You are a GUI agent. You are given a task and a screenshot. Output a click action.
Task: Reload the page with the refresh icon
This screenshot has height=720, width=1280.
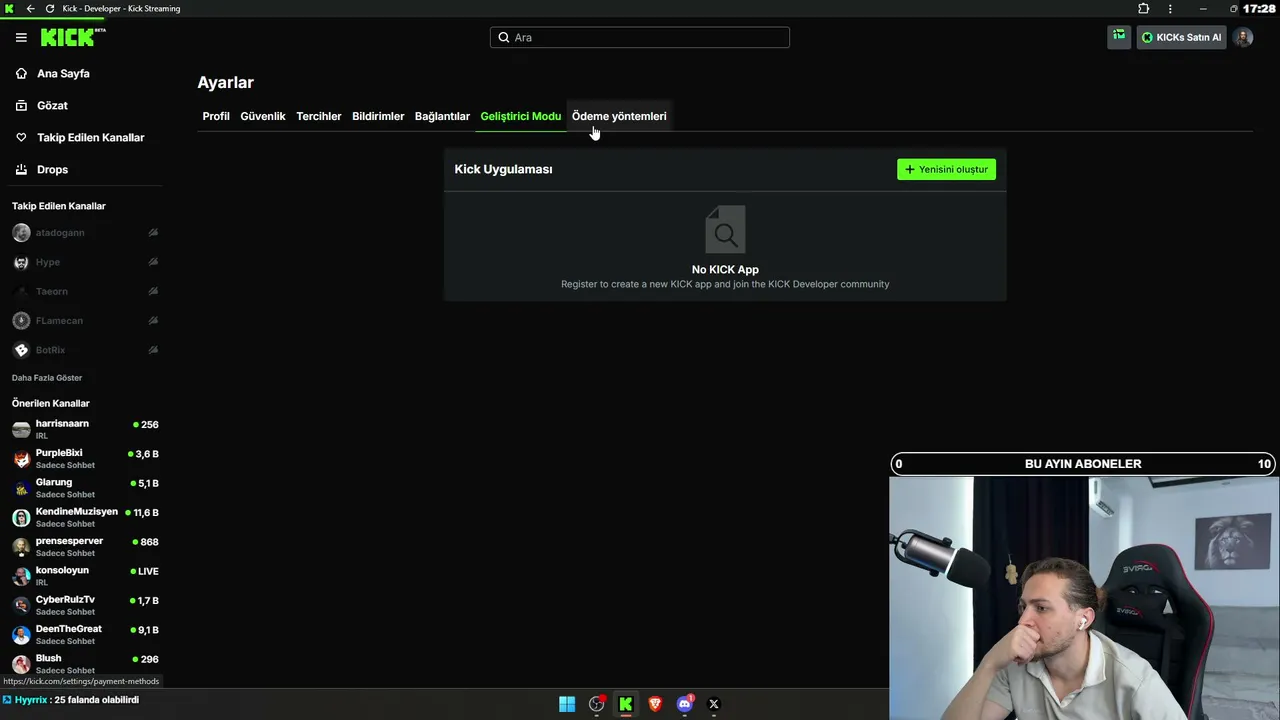50,9
